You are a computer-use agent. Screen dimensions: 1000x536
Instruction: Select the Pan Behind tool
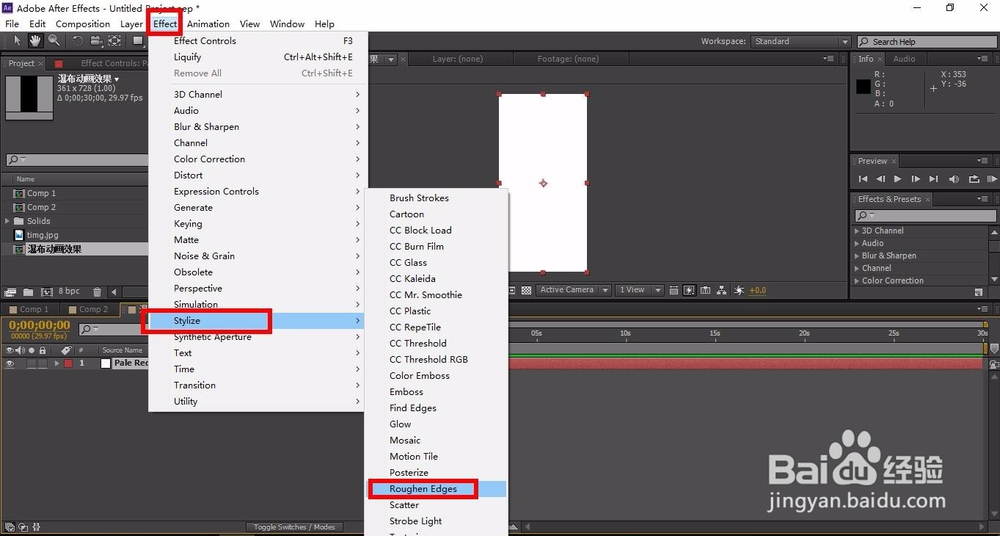coord(114,41)
